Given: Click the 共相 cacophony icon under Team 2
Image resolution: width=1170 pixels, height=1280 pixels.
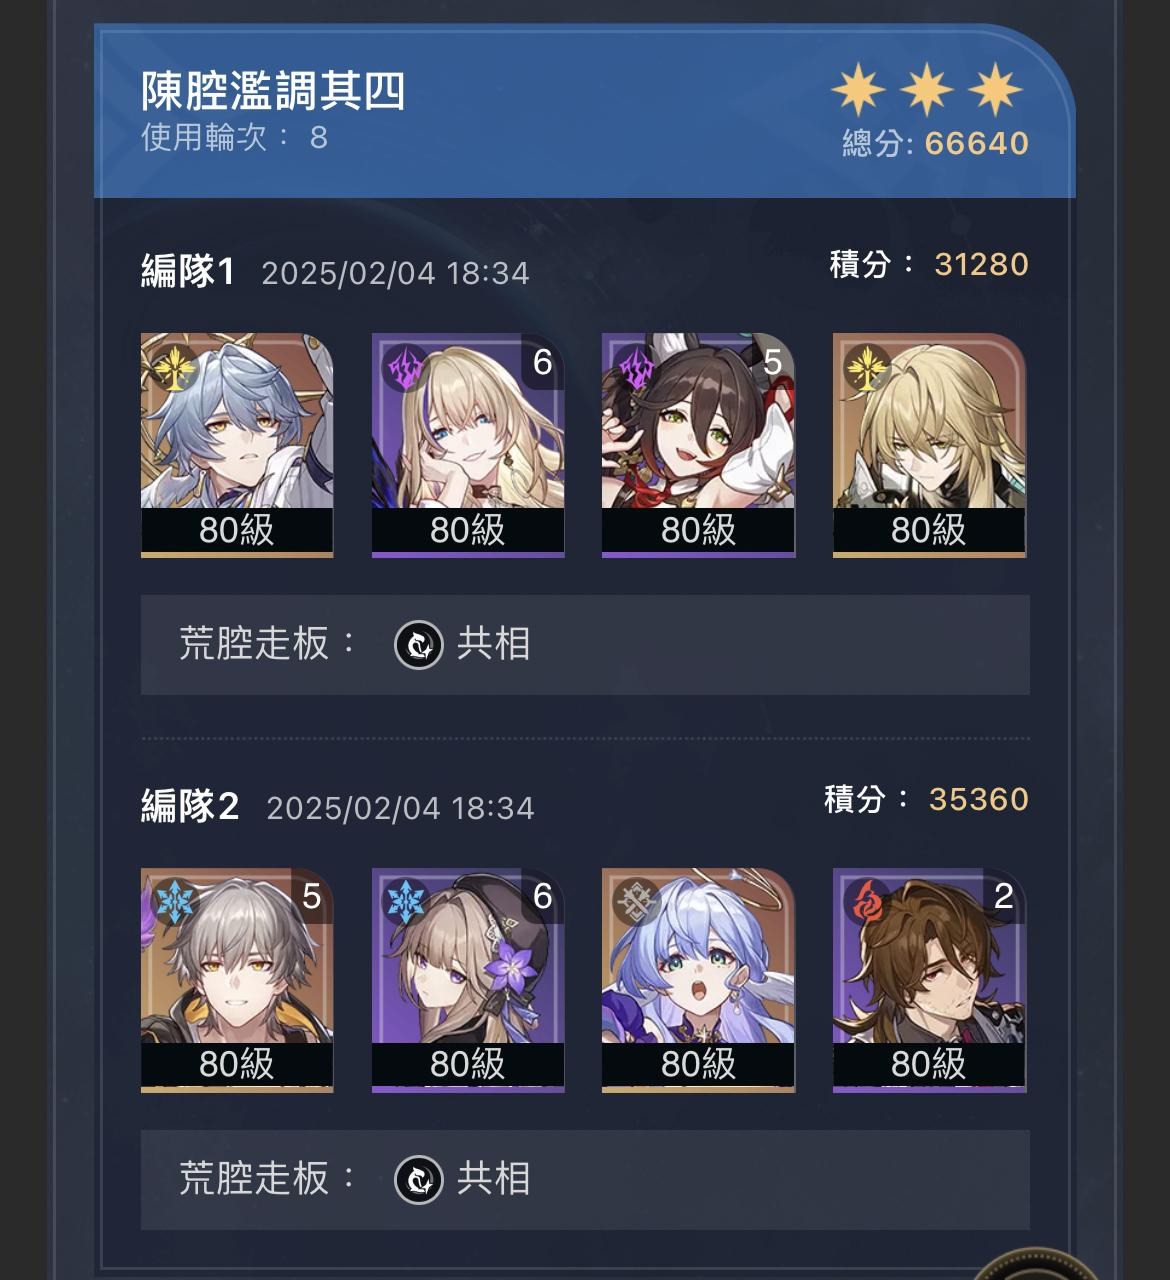Looking at the screenshot, I should [x=419, y=1180].
